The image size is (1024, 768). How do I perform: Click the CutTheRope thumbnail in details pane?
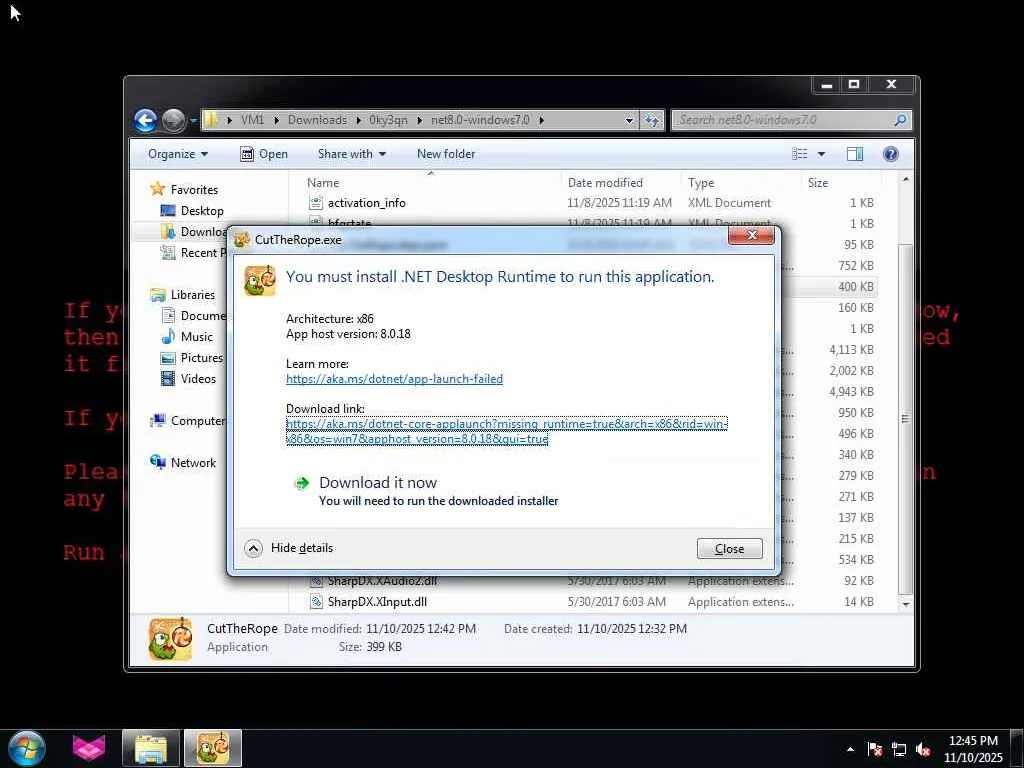point(170,639)
